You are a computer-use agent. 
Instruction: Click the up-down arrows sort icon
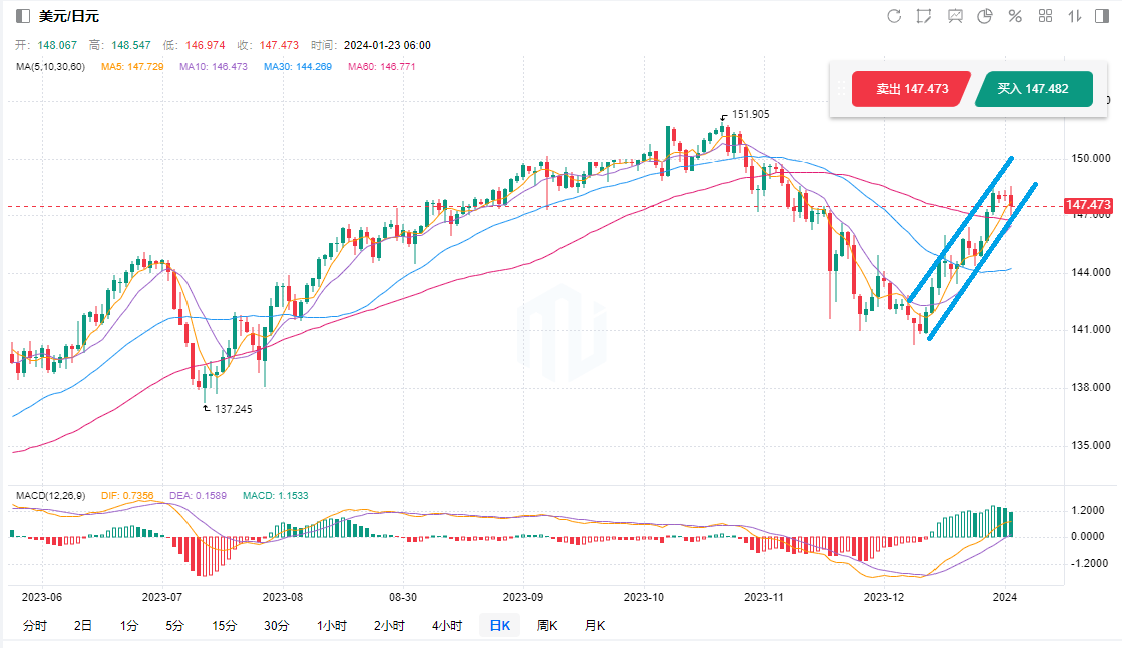pyautogui.click(x=1075, y=16)
